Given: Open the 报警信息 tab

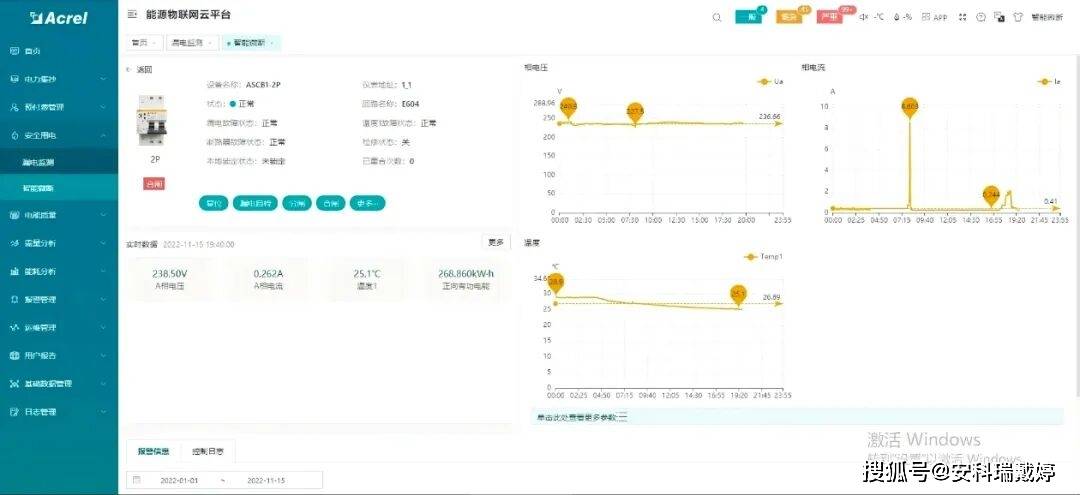Looking at the screenshot, I should click(153, 452).
